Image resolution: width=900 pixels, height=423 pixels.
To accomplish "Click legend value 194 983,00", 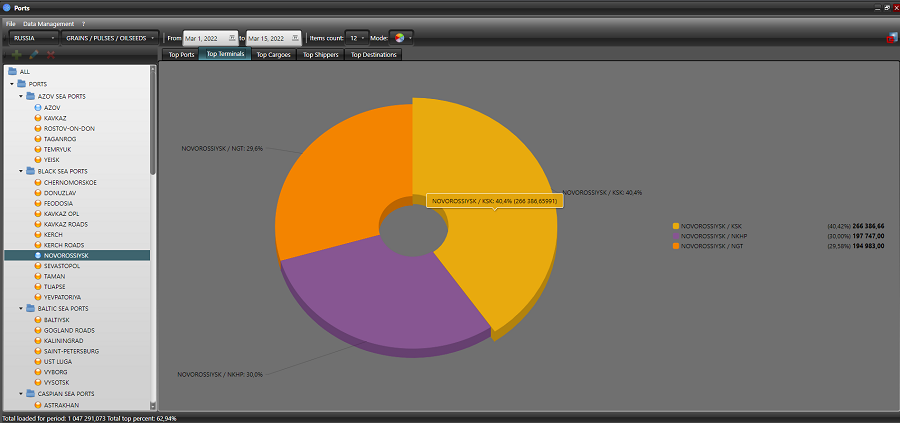I will (868, 246).
